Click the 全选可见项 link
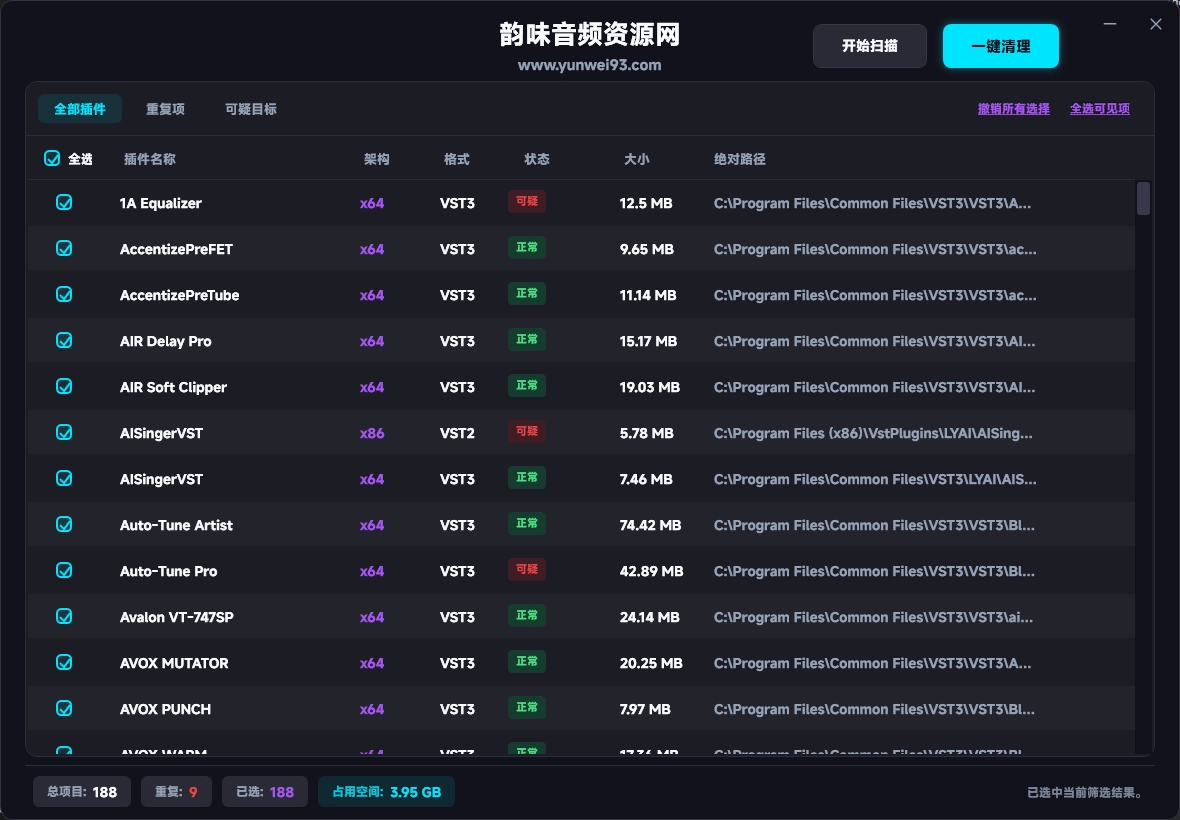 coord(1100,109)
